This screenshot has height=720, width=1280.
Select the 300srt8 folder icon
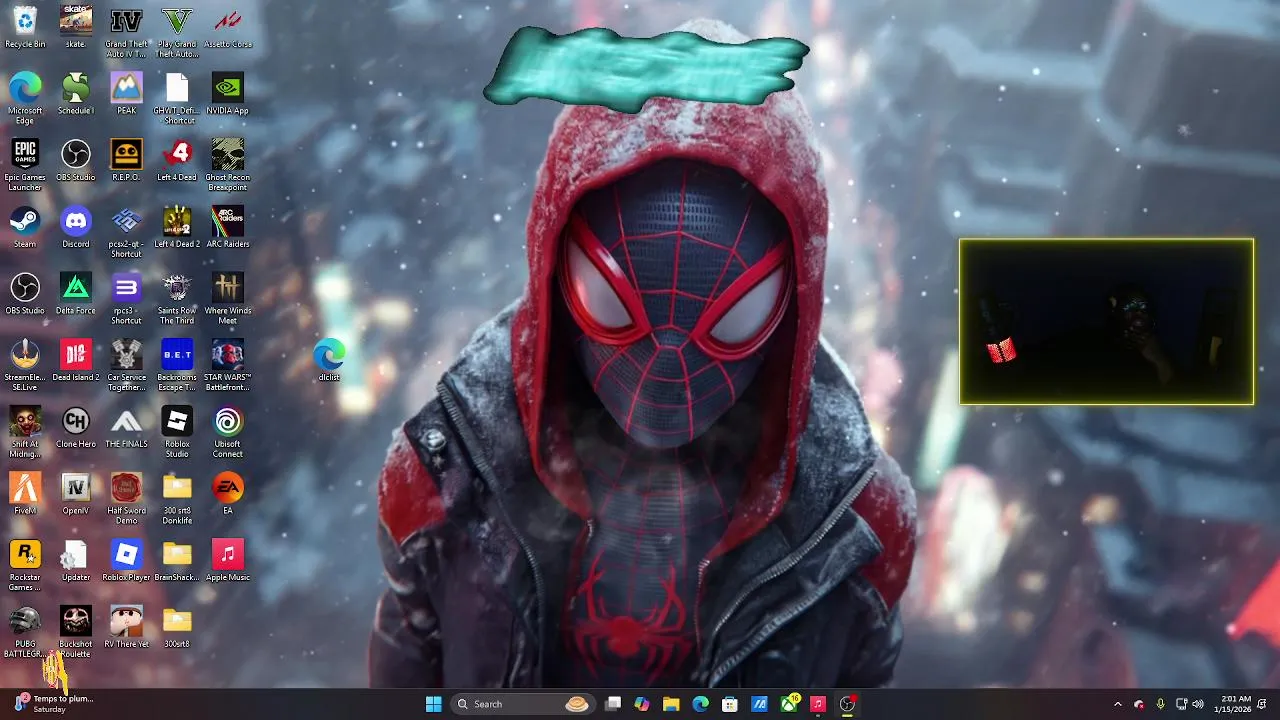click(x=177, y=627)
